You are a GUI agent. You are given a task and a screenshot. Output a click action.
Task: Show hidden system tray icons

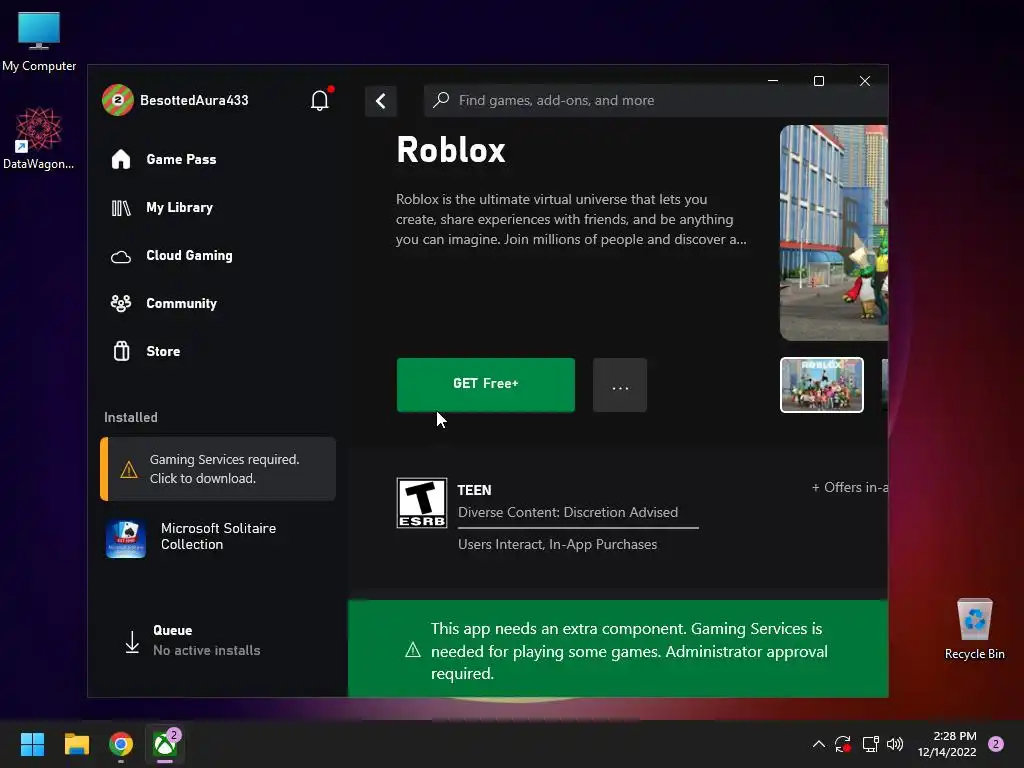(818, 744)
